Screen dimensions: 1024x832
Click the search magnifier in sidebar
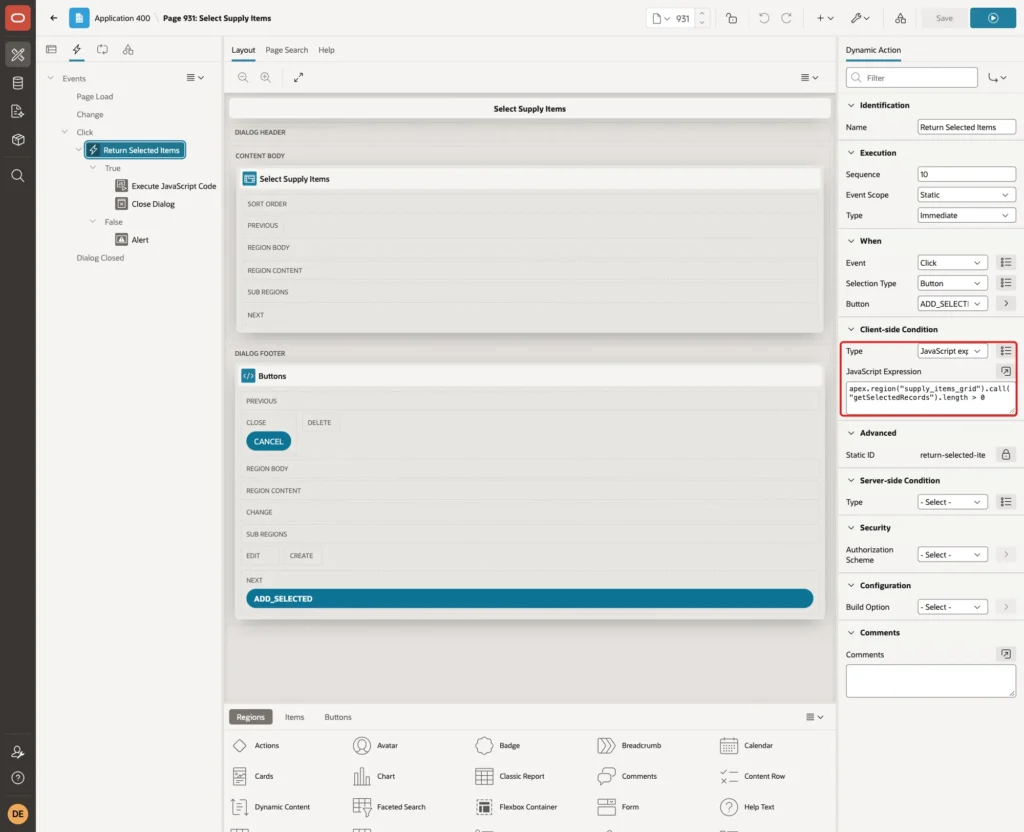coord(18,176)
